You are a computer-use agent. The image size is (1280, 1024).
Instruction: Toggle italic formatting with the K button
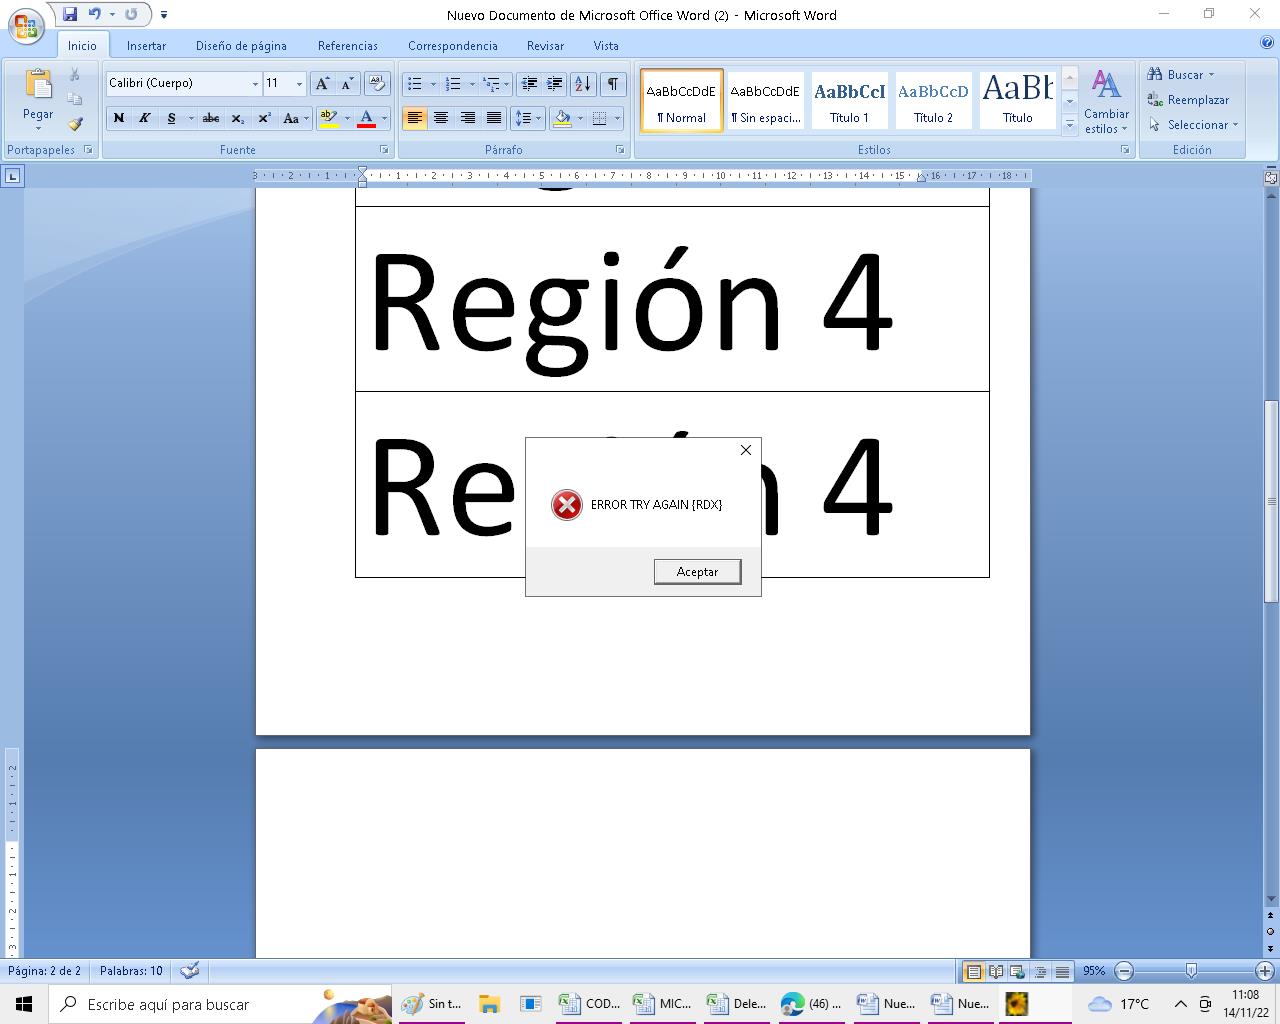coord(145,118)
